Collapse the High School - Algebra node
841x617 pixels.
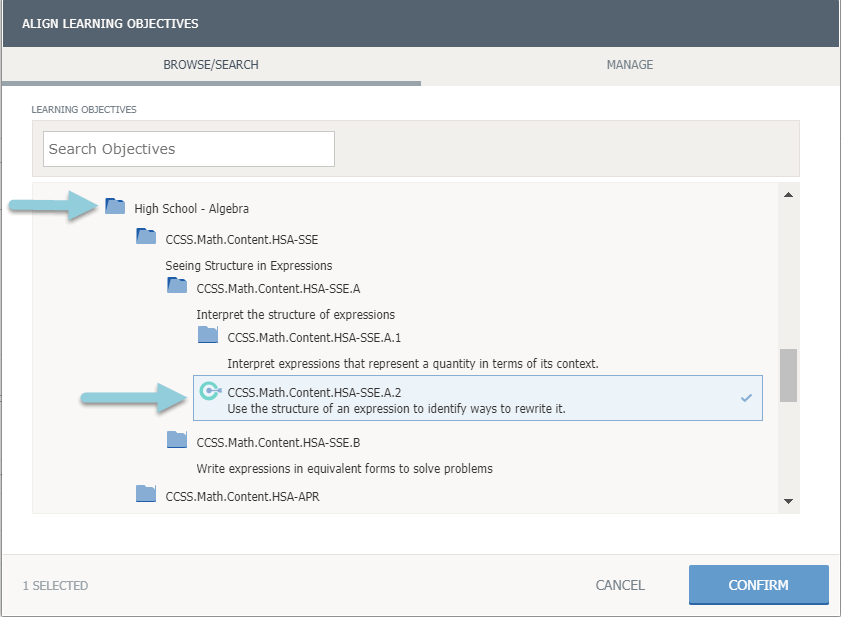click(191, 209)
